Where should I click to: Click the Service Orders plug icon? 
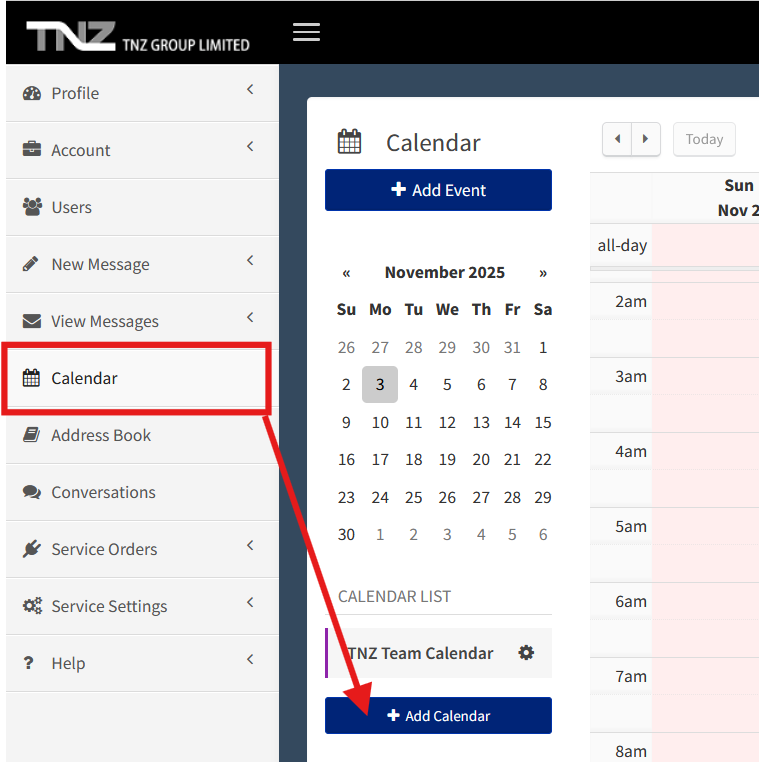click(32, 549)
